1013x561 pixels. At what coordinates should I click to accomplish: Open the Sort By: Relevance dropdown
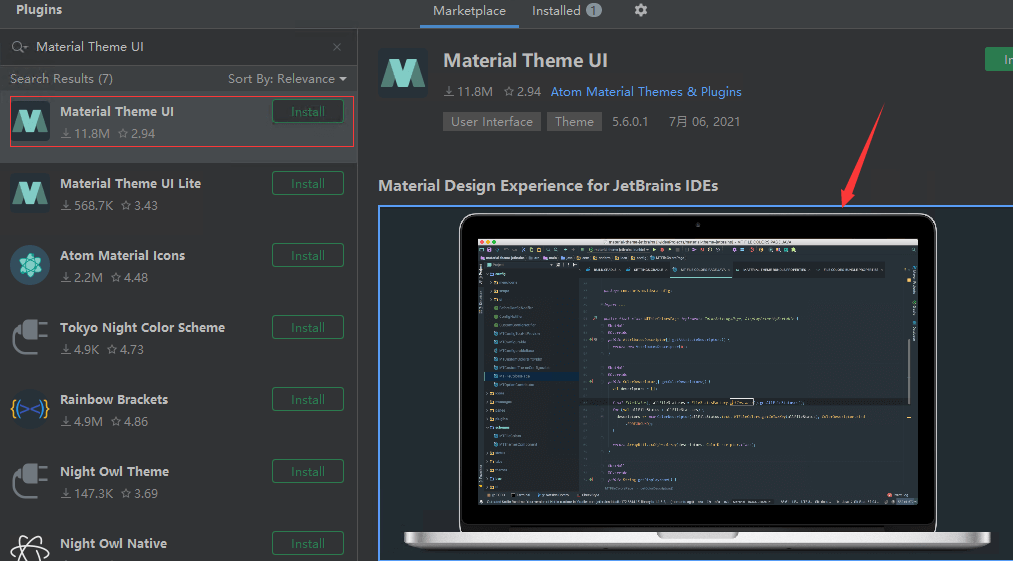point(287,79)
